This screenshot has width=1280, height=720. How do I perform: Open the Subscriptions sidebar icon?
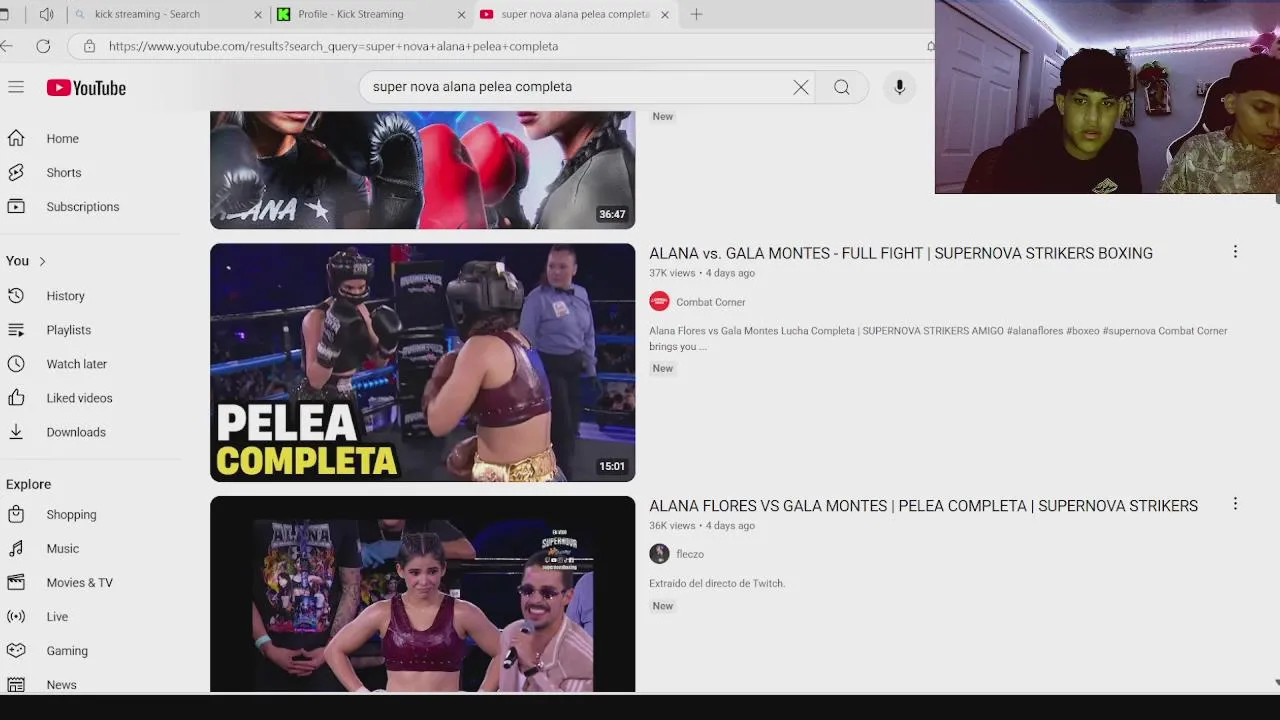pos(16,206)
